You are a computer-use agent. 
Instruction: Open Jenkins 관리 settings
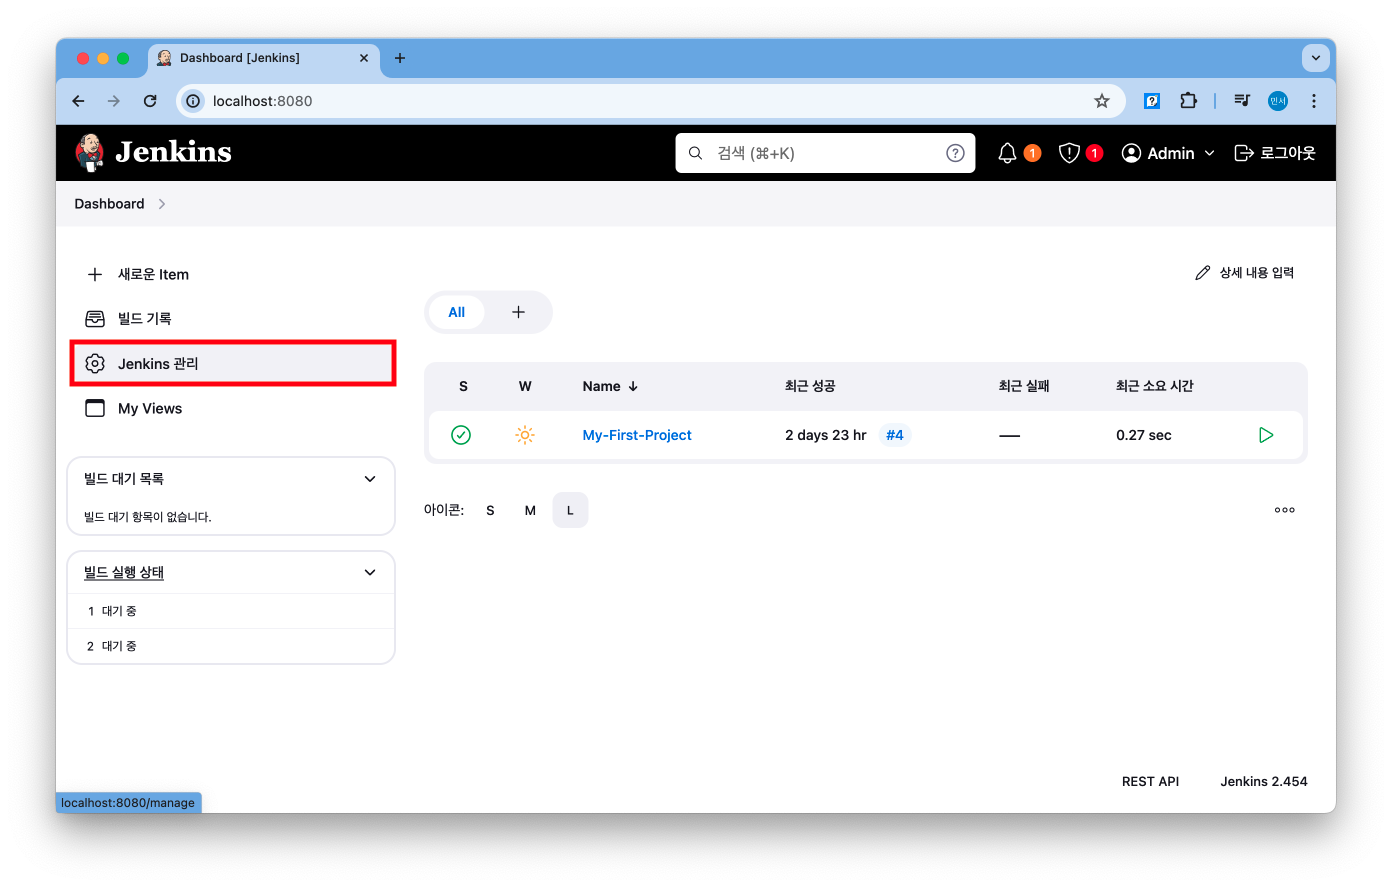(232, 363)
